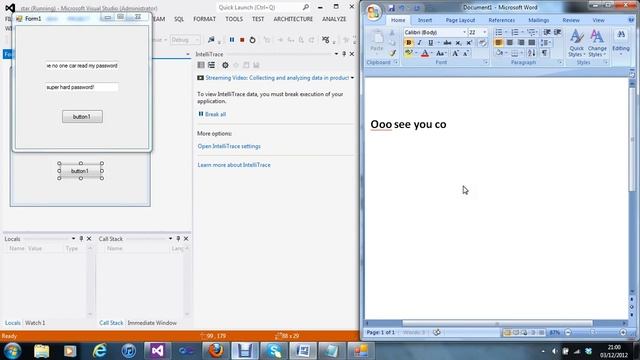Image resolution: width=640 pixels, height=360 pixels.
Task: Open the font size dropdown
Action: [484, 32]
